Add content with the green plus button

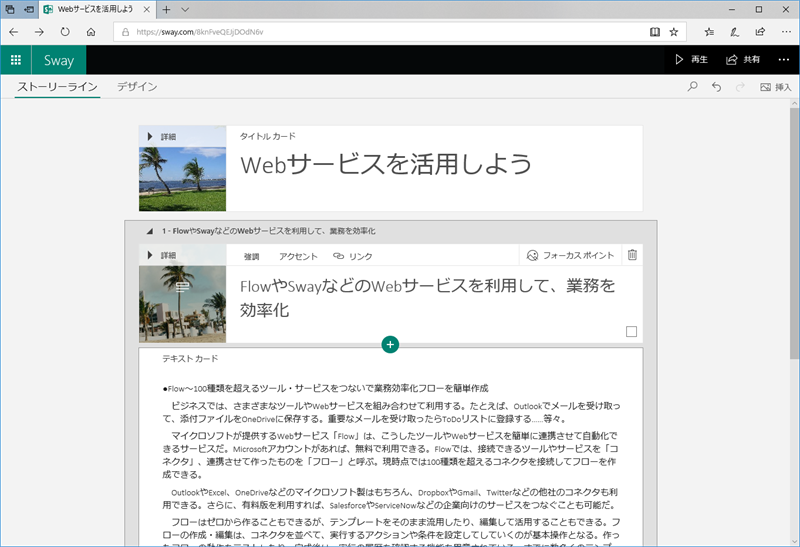tap(390, 344)
